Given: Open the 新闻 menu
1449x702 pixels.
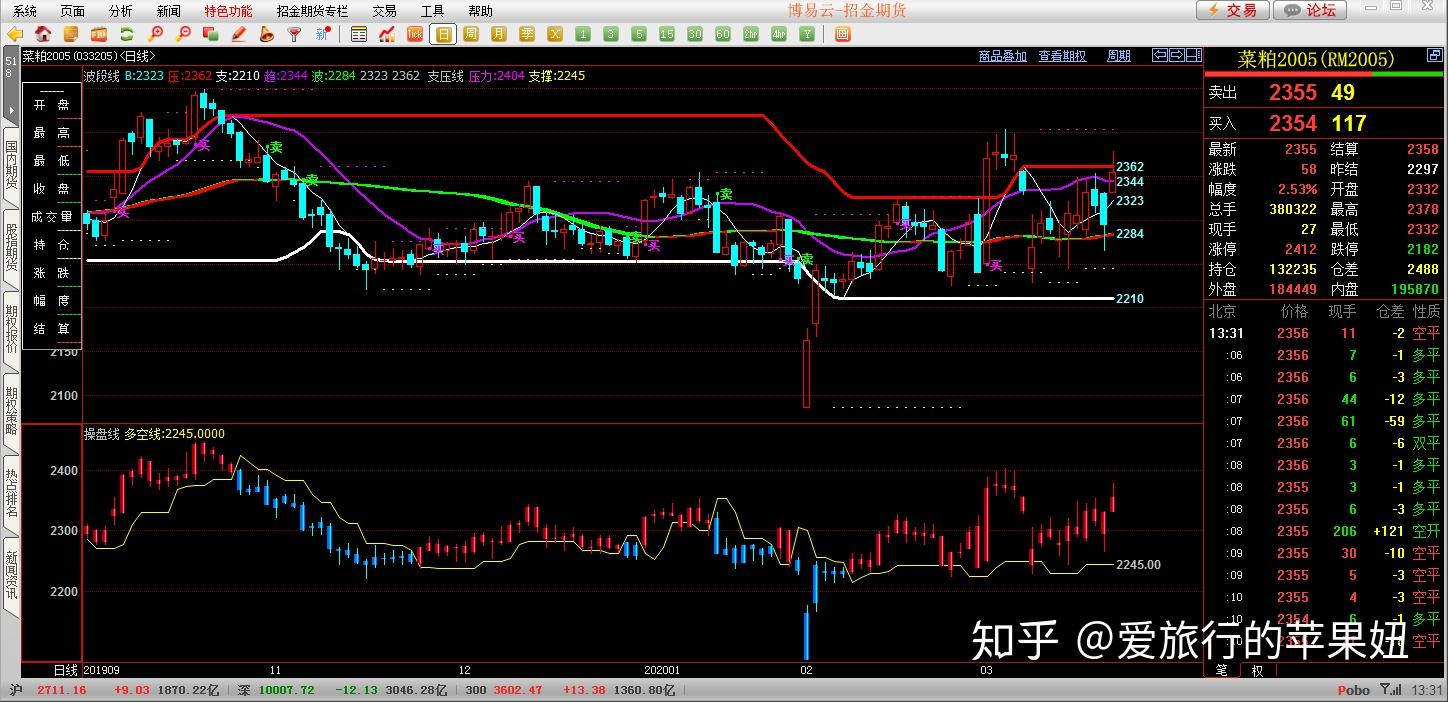Looking at the screenshot, I should [x=169, y=11].
